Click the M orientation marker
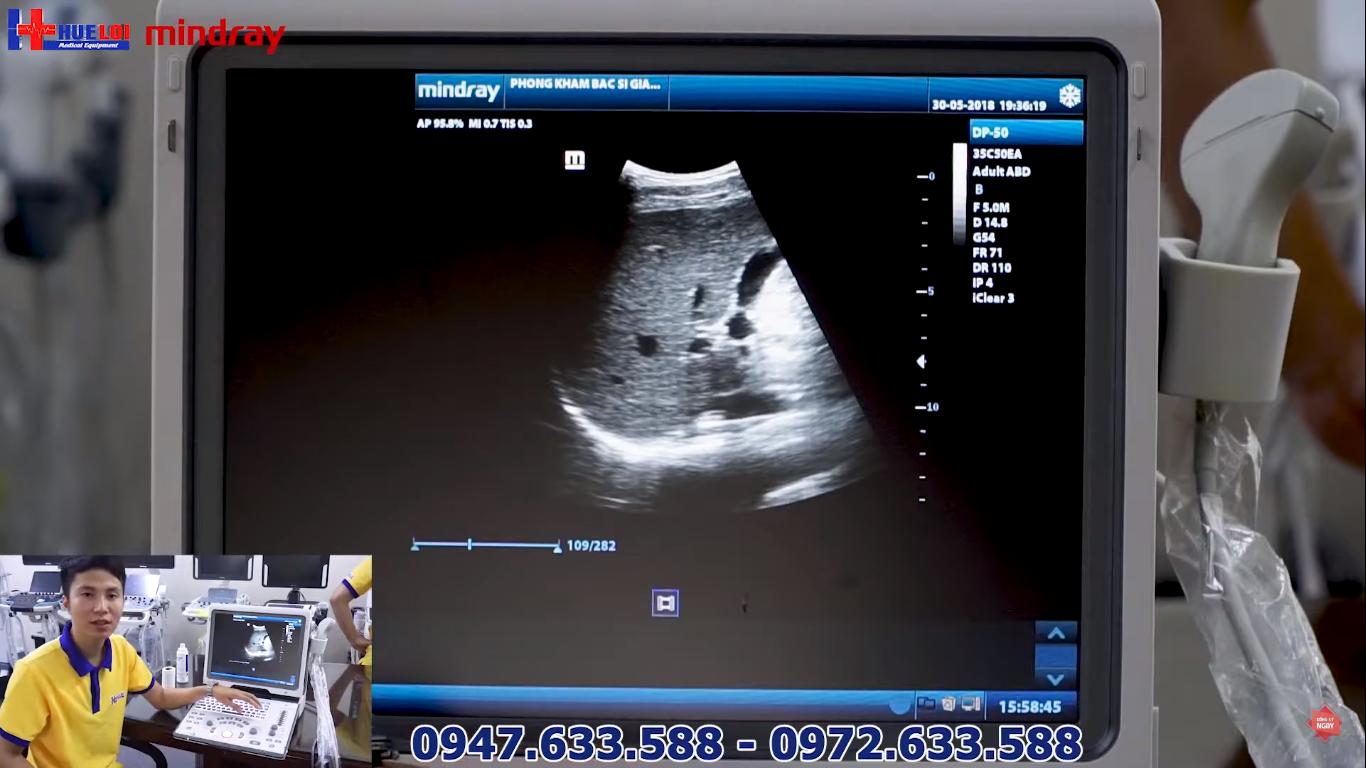Screen dimensions: 1366x768 [574, 160]
